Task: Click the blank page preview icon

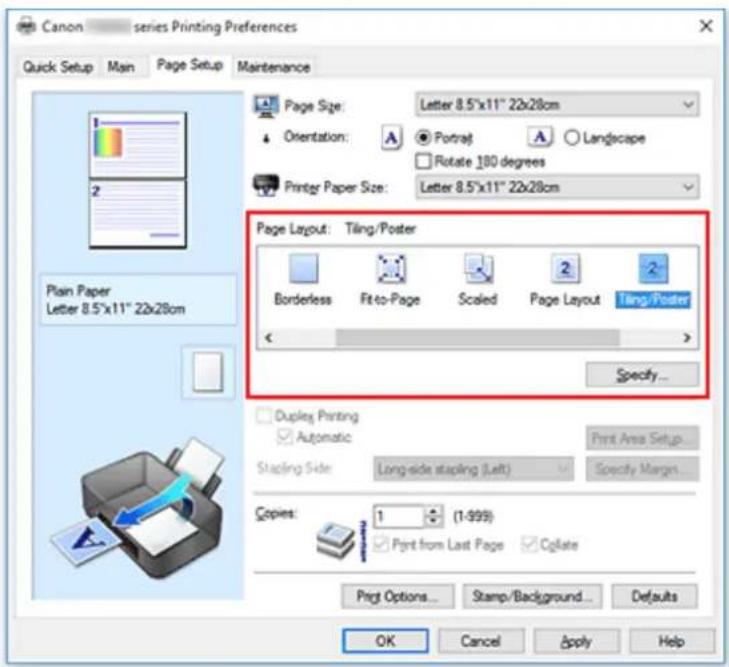Action: (x=208, y=372)
